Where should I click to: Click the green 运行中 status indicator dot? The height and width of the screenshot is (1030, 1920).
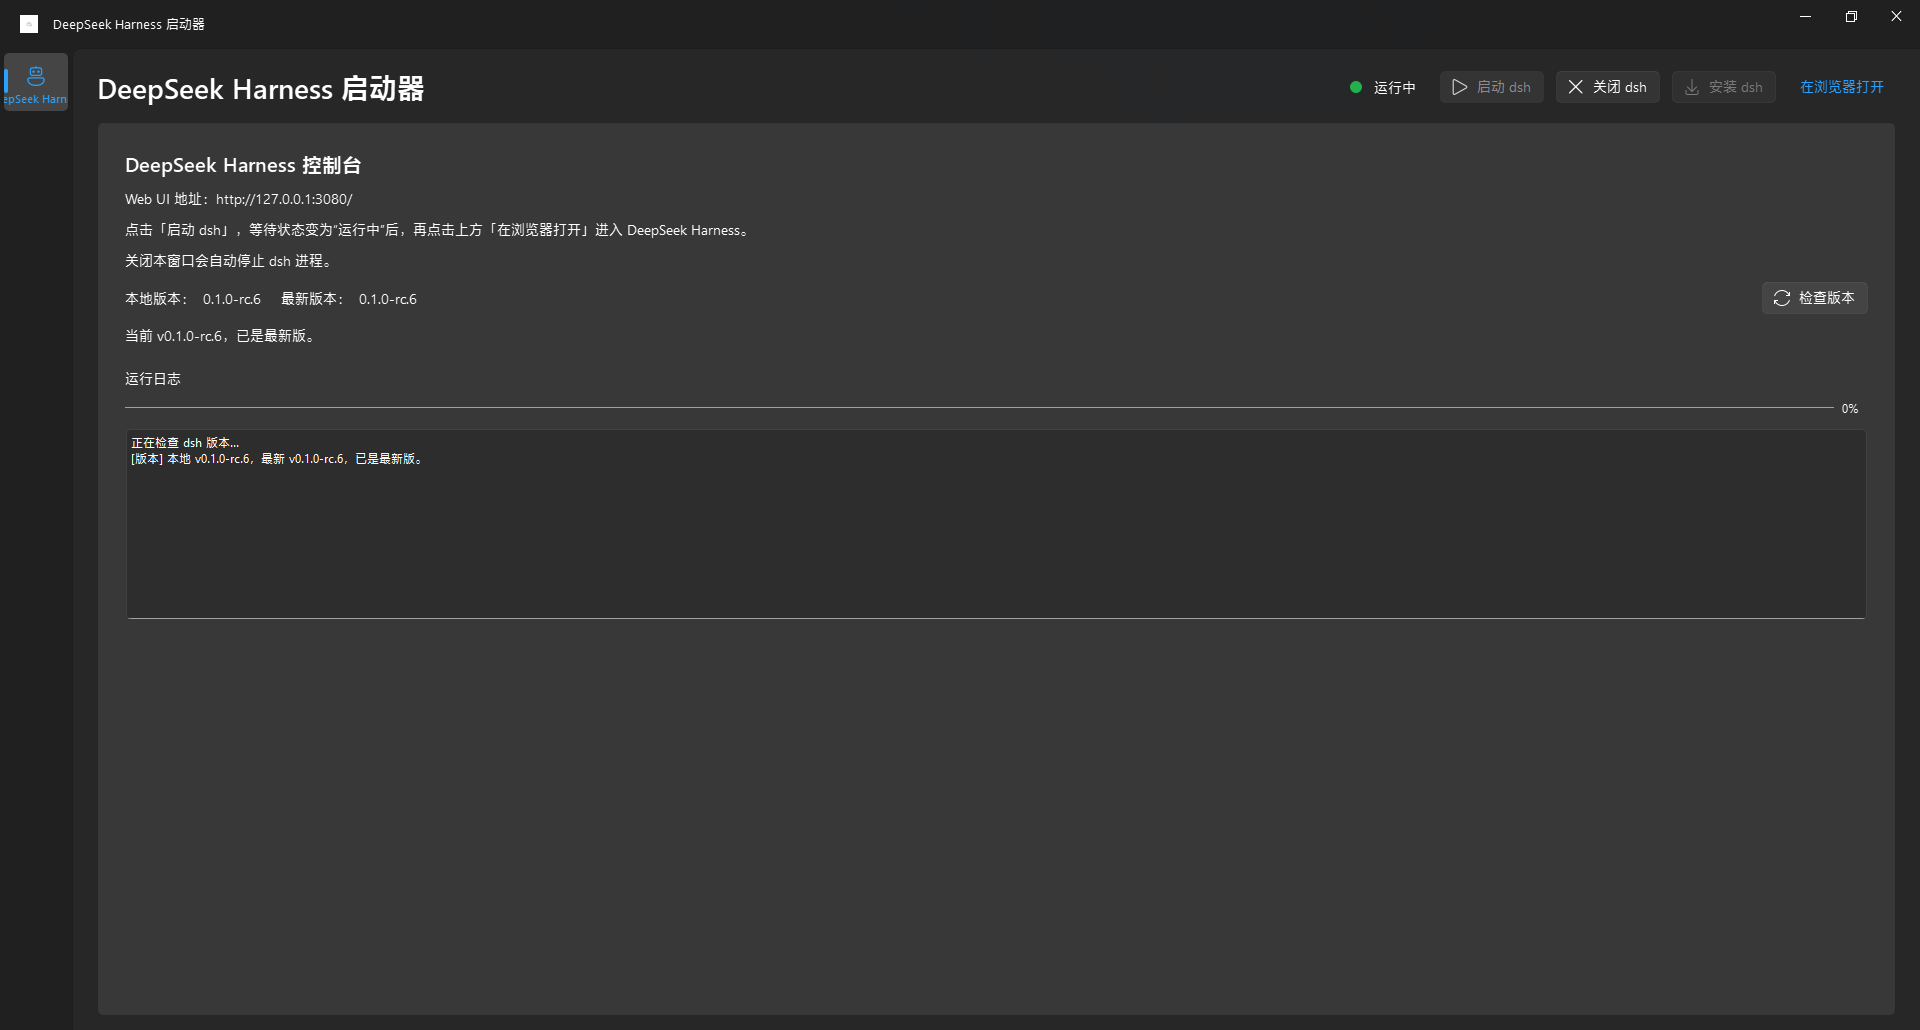click(1356, 87)
